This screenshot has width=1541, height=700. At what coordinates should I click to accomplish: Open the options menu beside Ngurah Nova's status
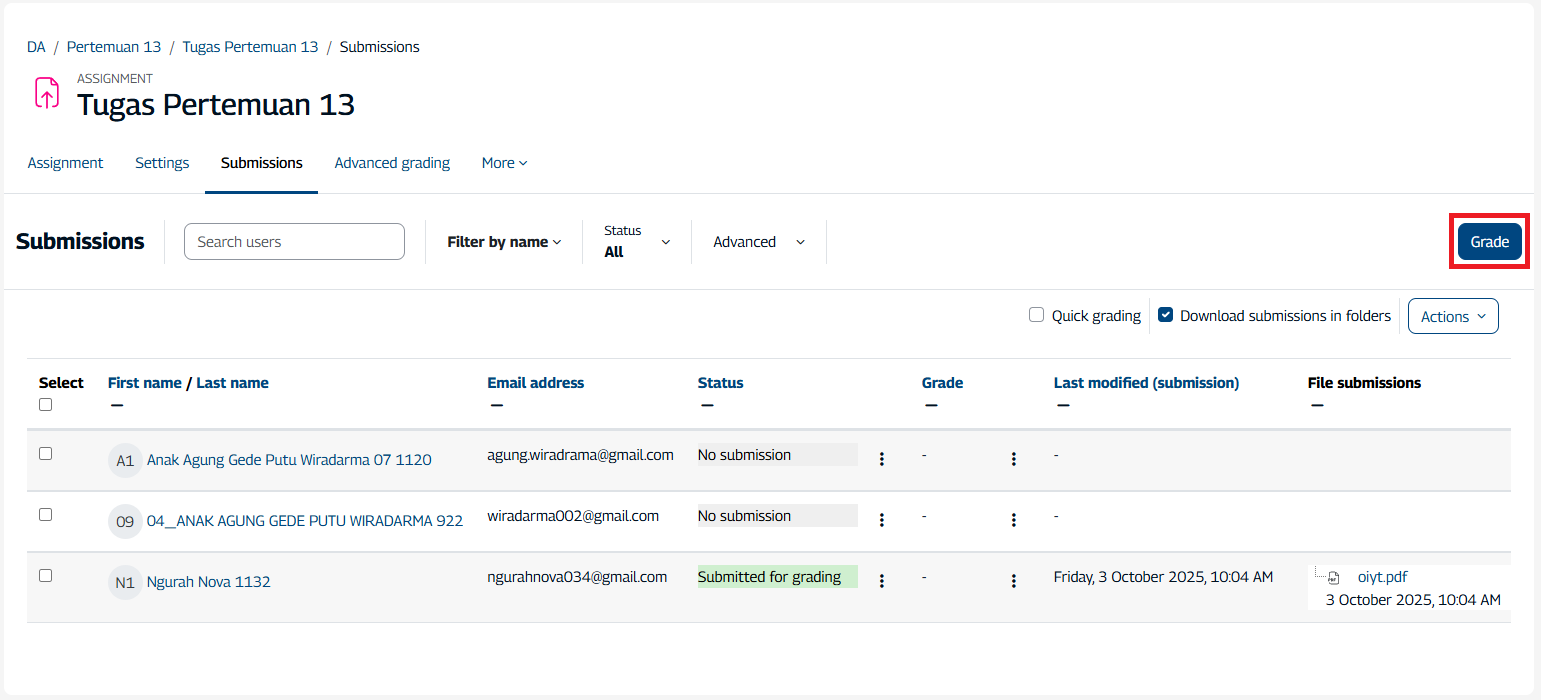tap(881, 580)
